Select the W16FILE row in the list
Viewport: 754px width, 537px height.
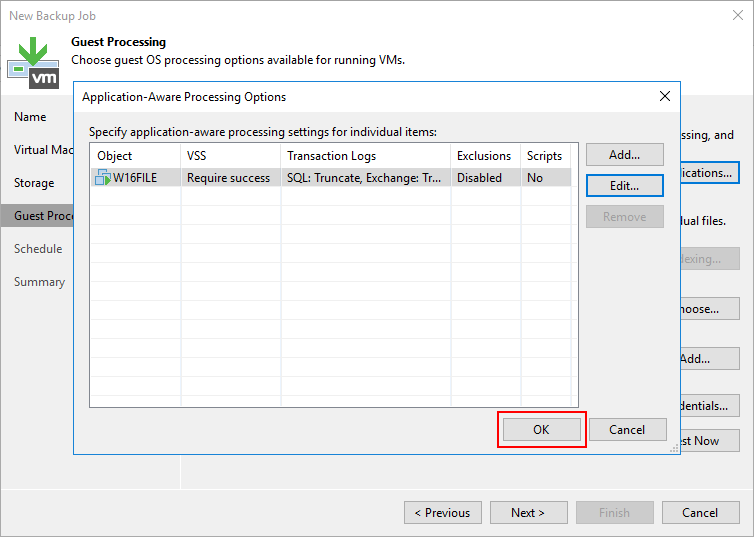point(330,178)
